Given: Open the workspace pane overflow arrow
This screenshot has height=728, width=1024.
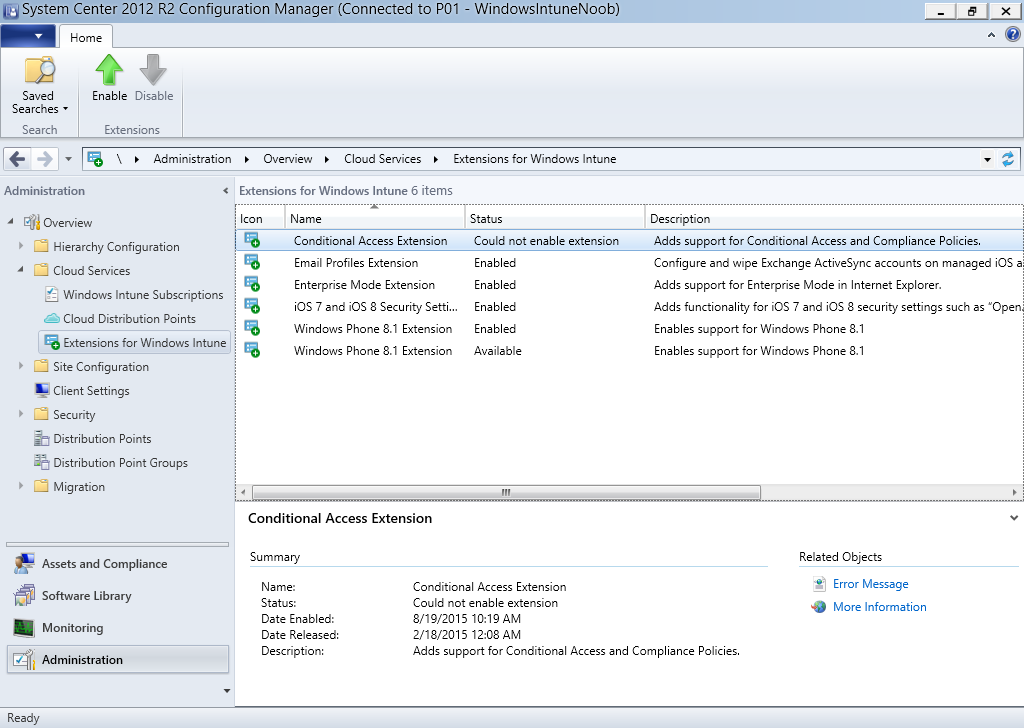Looking at the screenshot, I should [227, 691].
